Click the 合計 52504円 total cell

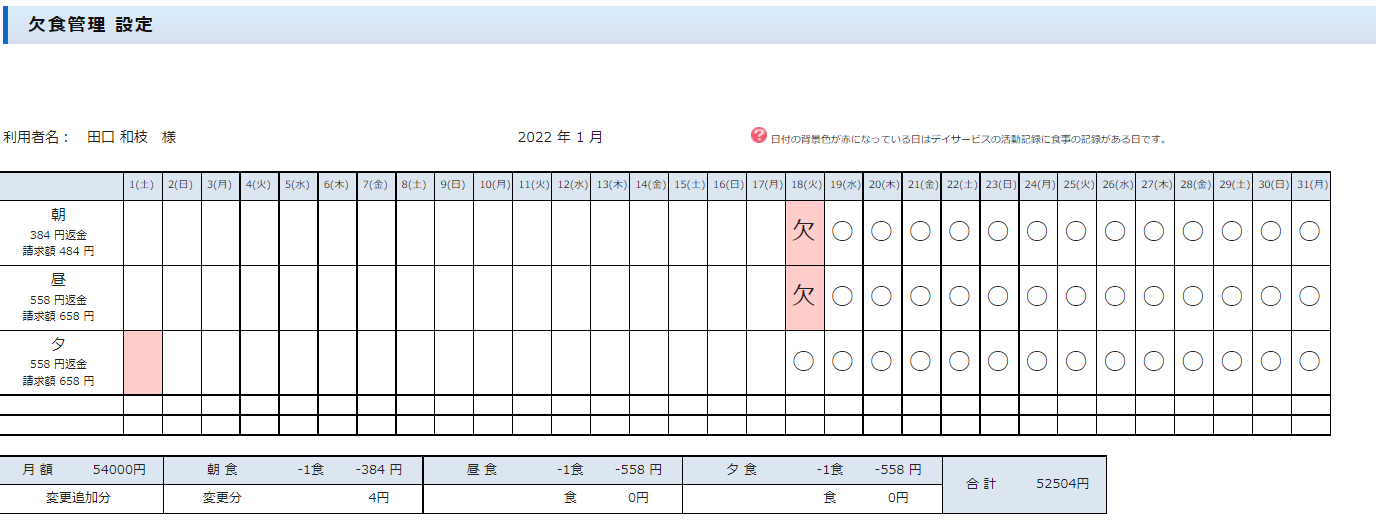[x=1024, y=484]
